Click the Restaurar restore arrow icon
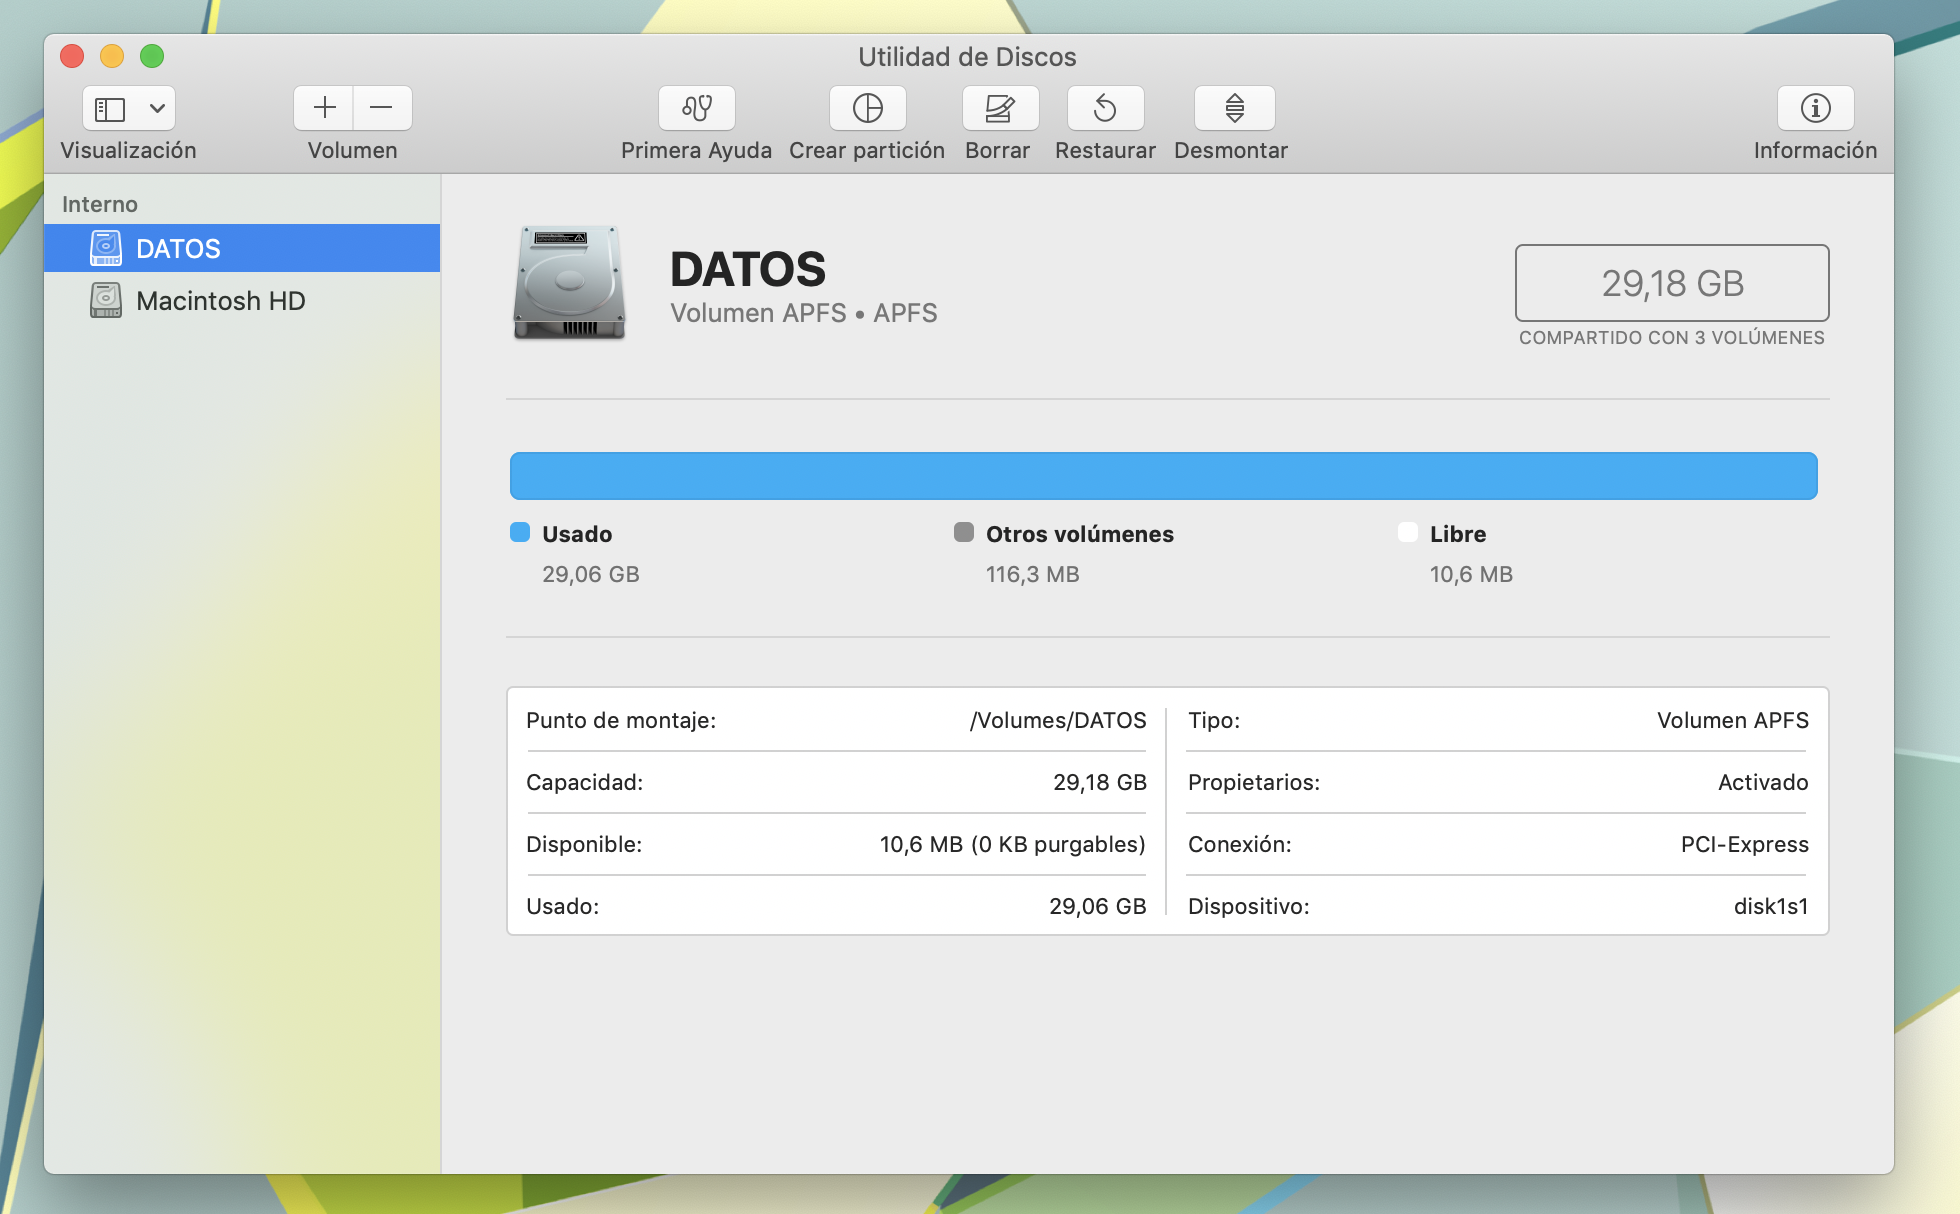 click(x=1105, y=108)
